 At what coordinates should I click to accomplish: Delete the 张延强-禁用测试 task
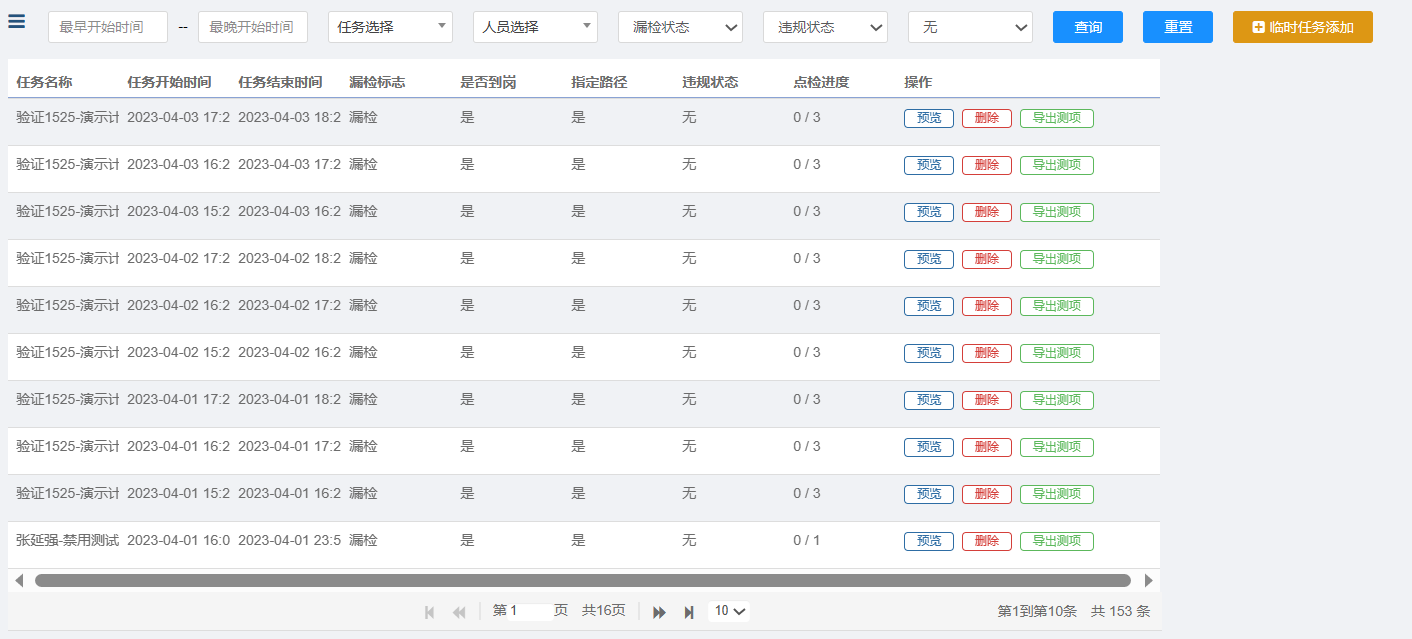pos(987,541)
